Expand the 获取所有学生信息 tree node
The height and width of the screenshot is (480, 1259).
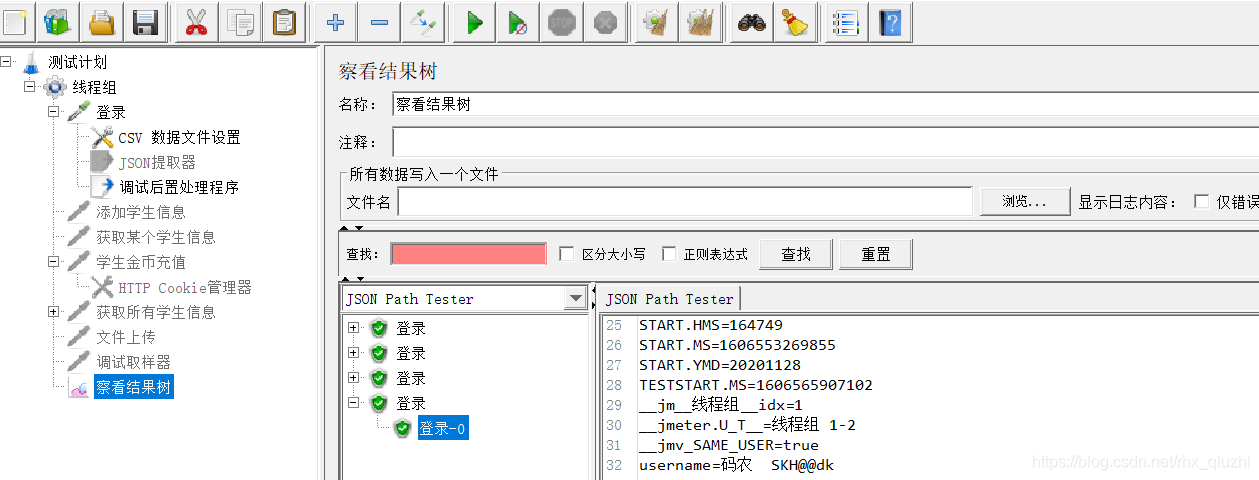pyautogui.click(x=54, y=312)
